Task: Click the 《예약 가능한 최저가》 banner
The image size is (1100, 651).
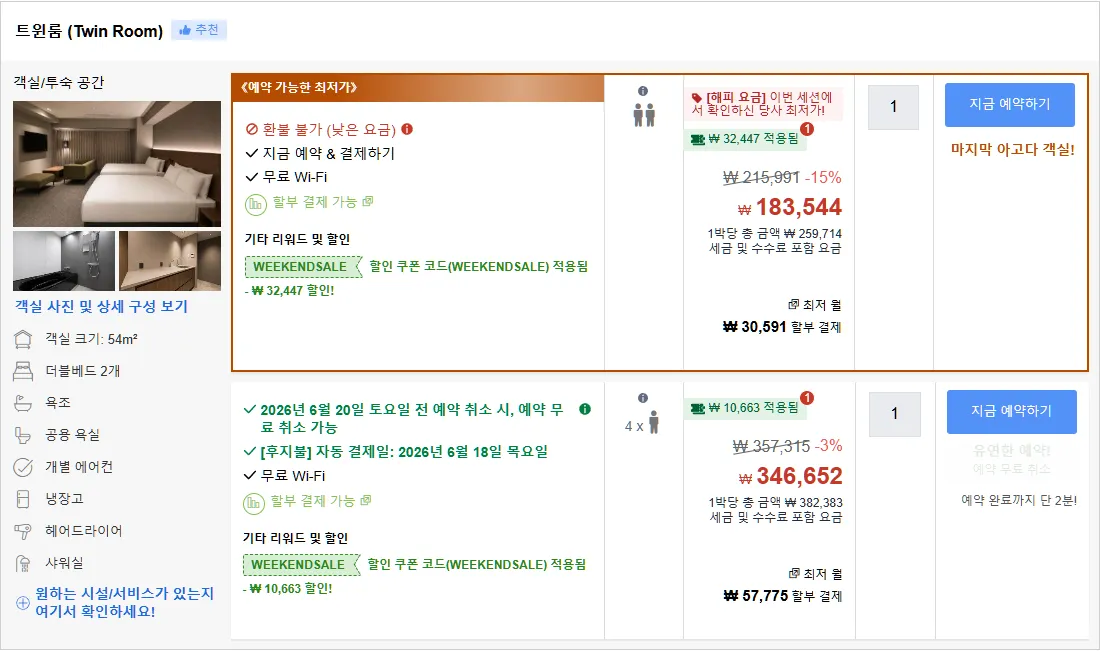Action: pyautogui.click(x=417, y=88)
